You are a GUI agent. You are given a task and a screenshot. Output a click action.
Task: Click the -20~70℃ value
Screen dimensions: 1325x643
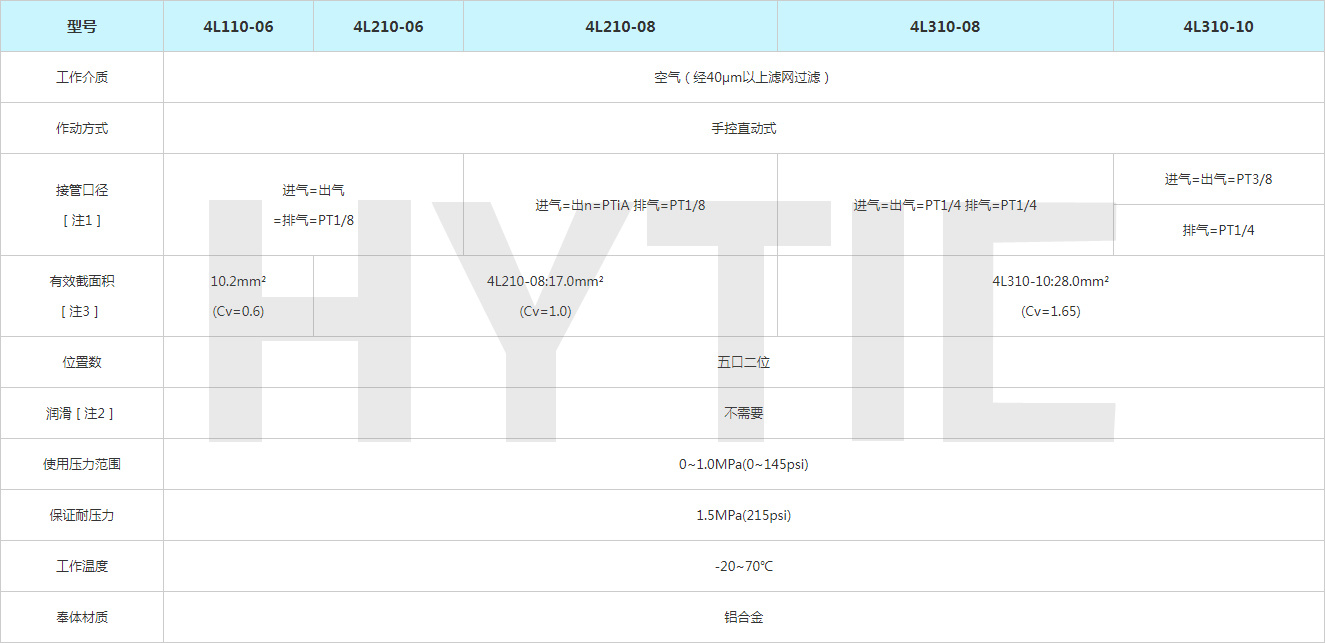tap(744, 566)
